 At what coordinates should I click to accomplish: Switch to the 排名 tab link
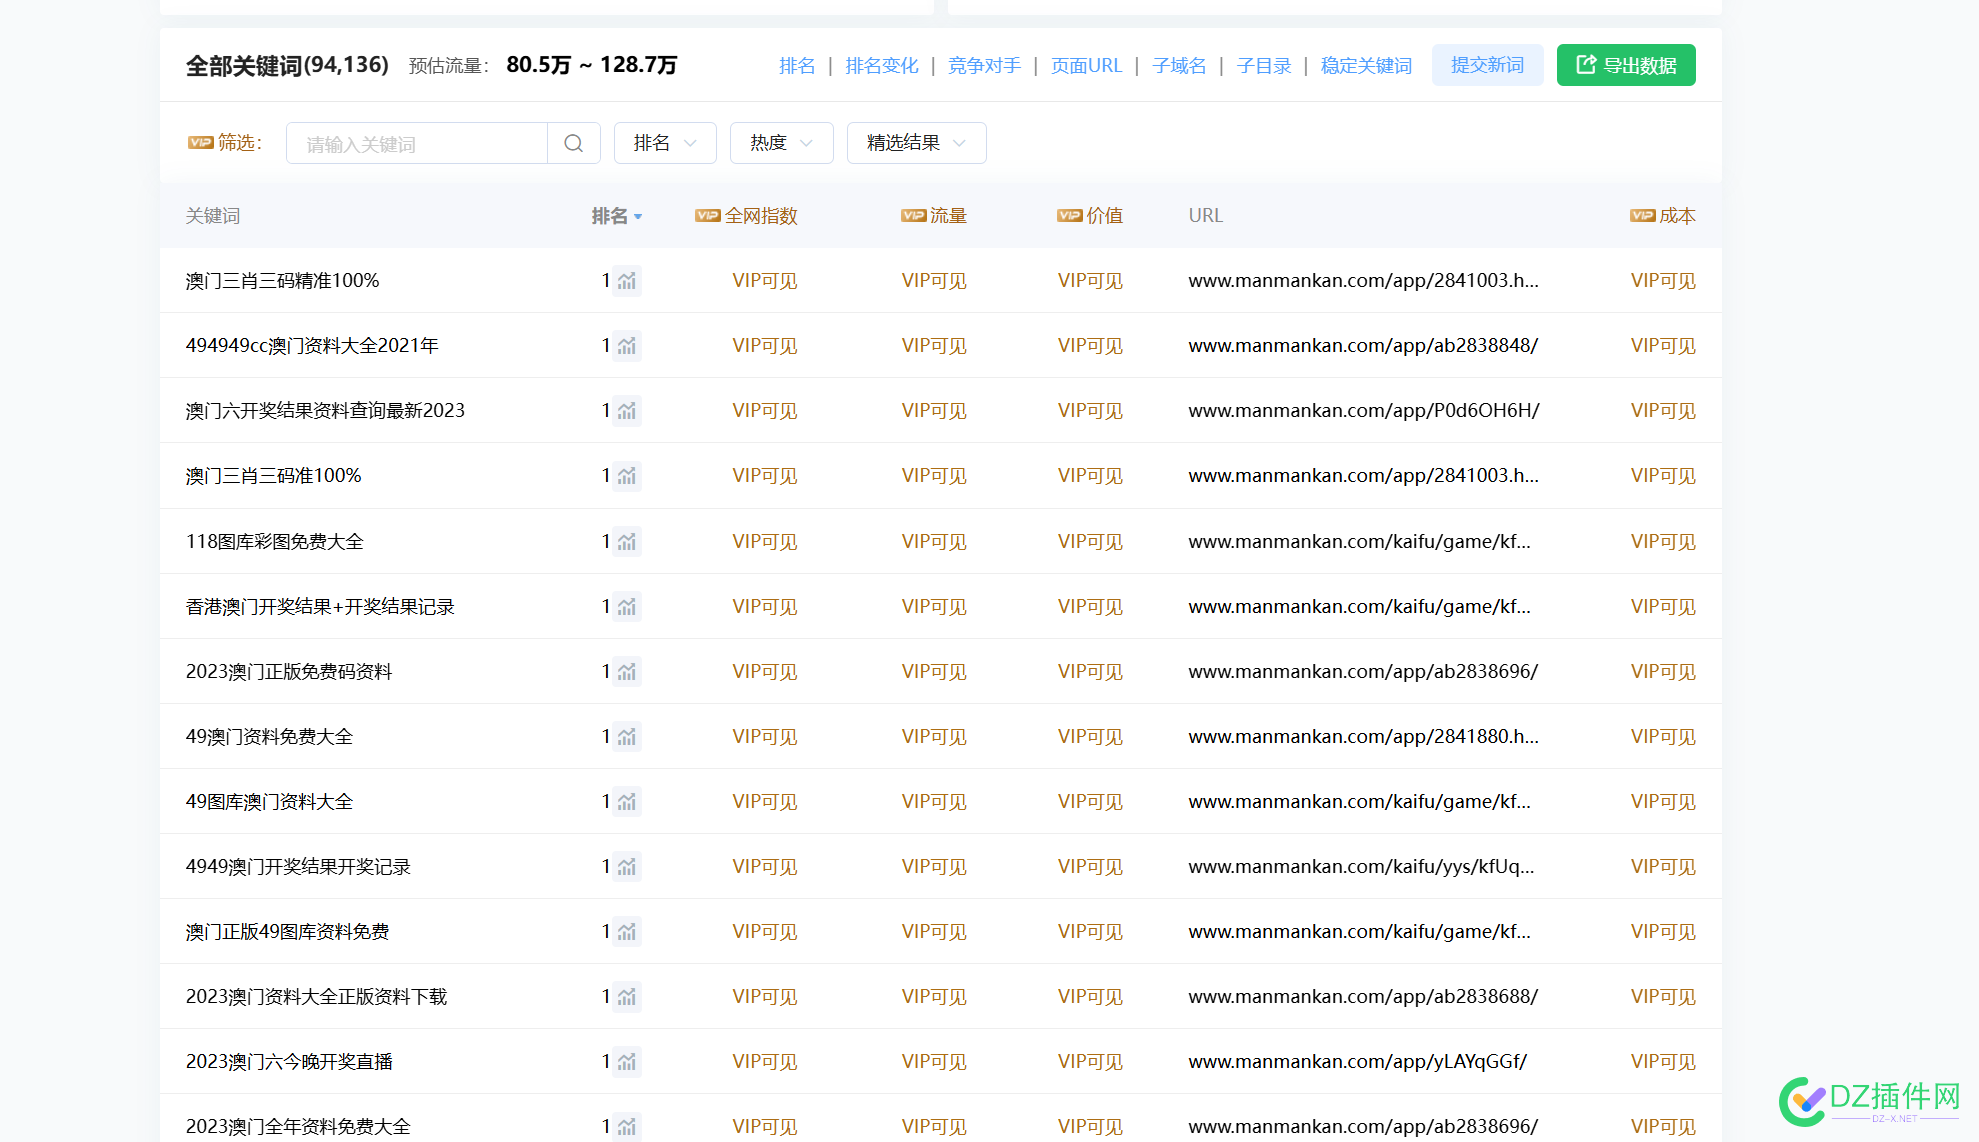click(x=797, y=66)
